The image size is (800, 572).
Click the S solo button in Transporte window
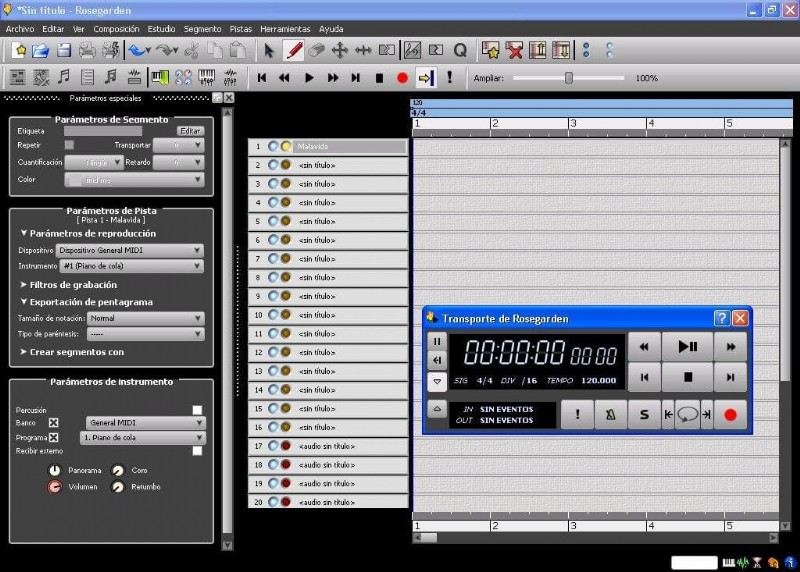(x=644, y=414)
